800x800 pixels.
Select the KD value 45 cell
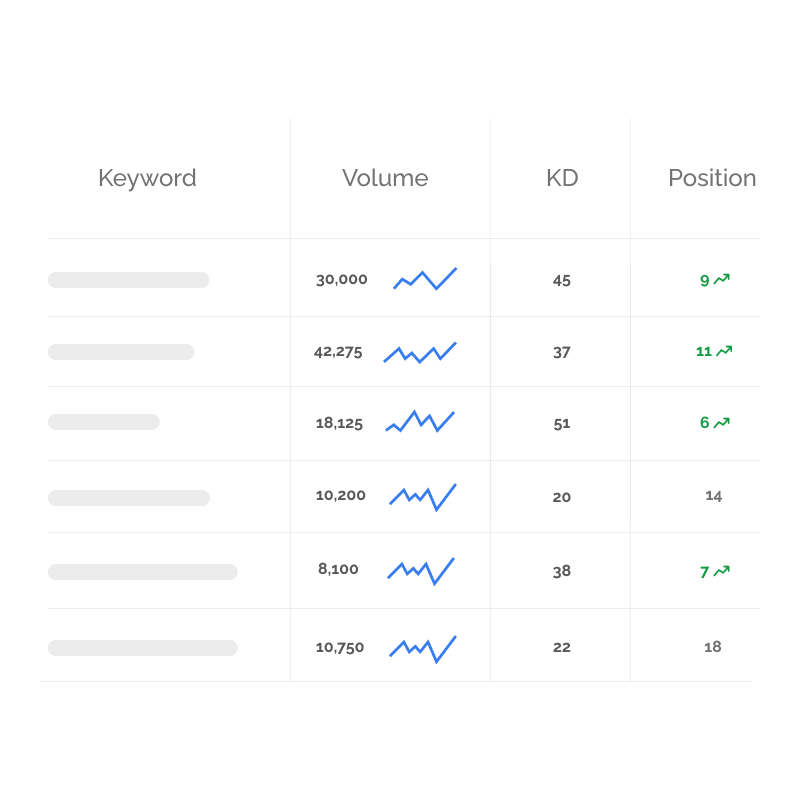pos(562,280)
